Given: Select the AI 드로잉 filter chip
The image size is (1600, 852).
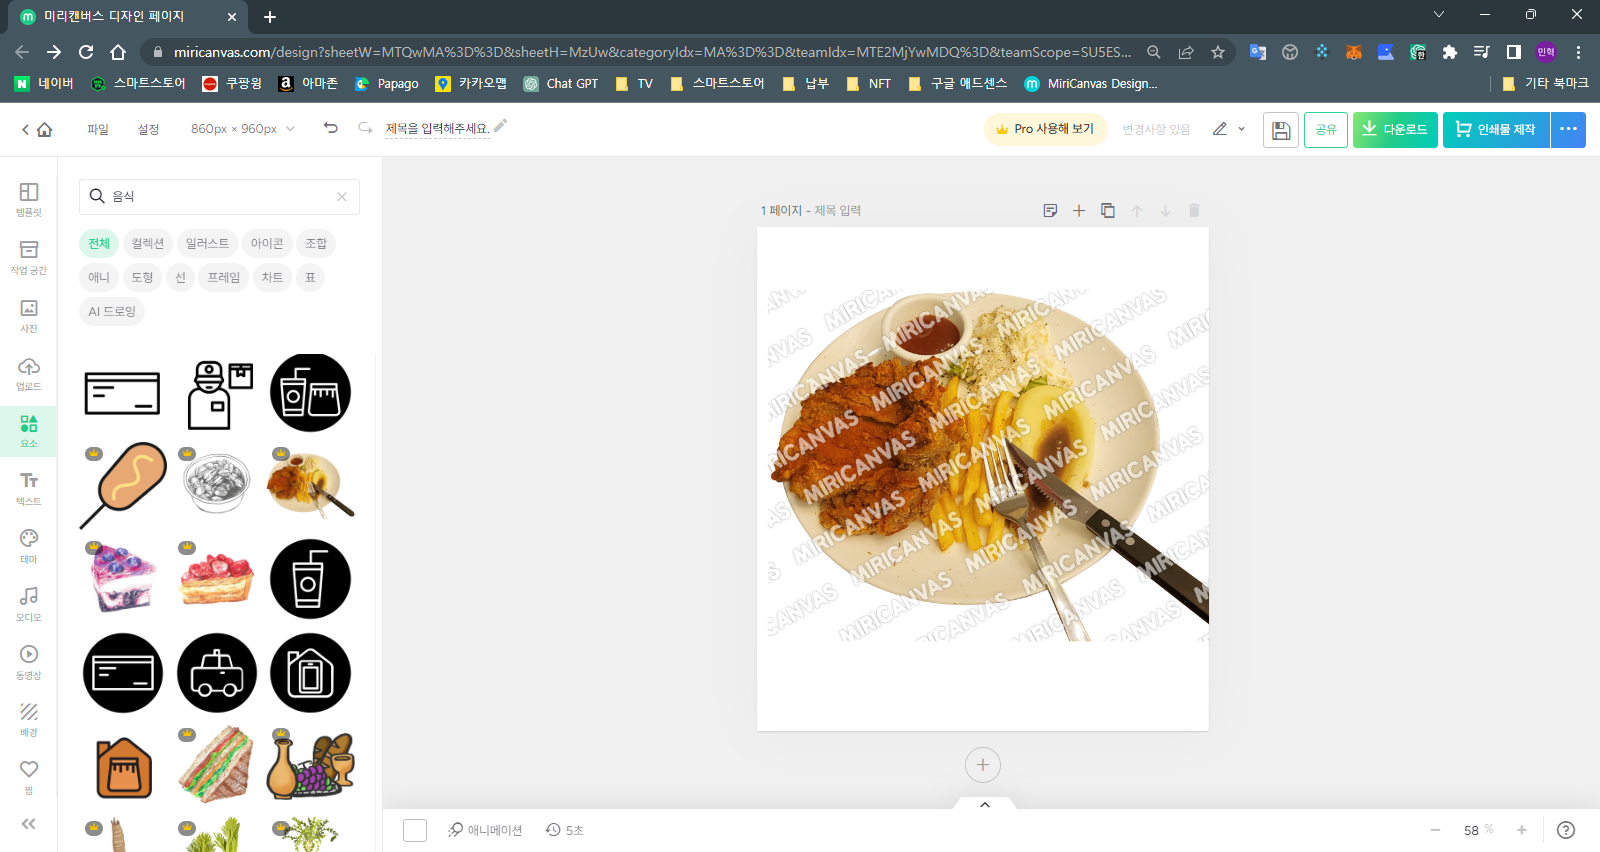Looking at the screenshot, I should 112,311.
